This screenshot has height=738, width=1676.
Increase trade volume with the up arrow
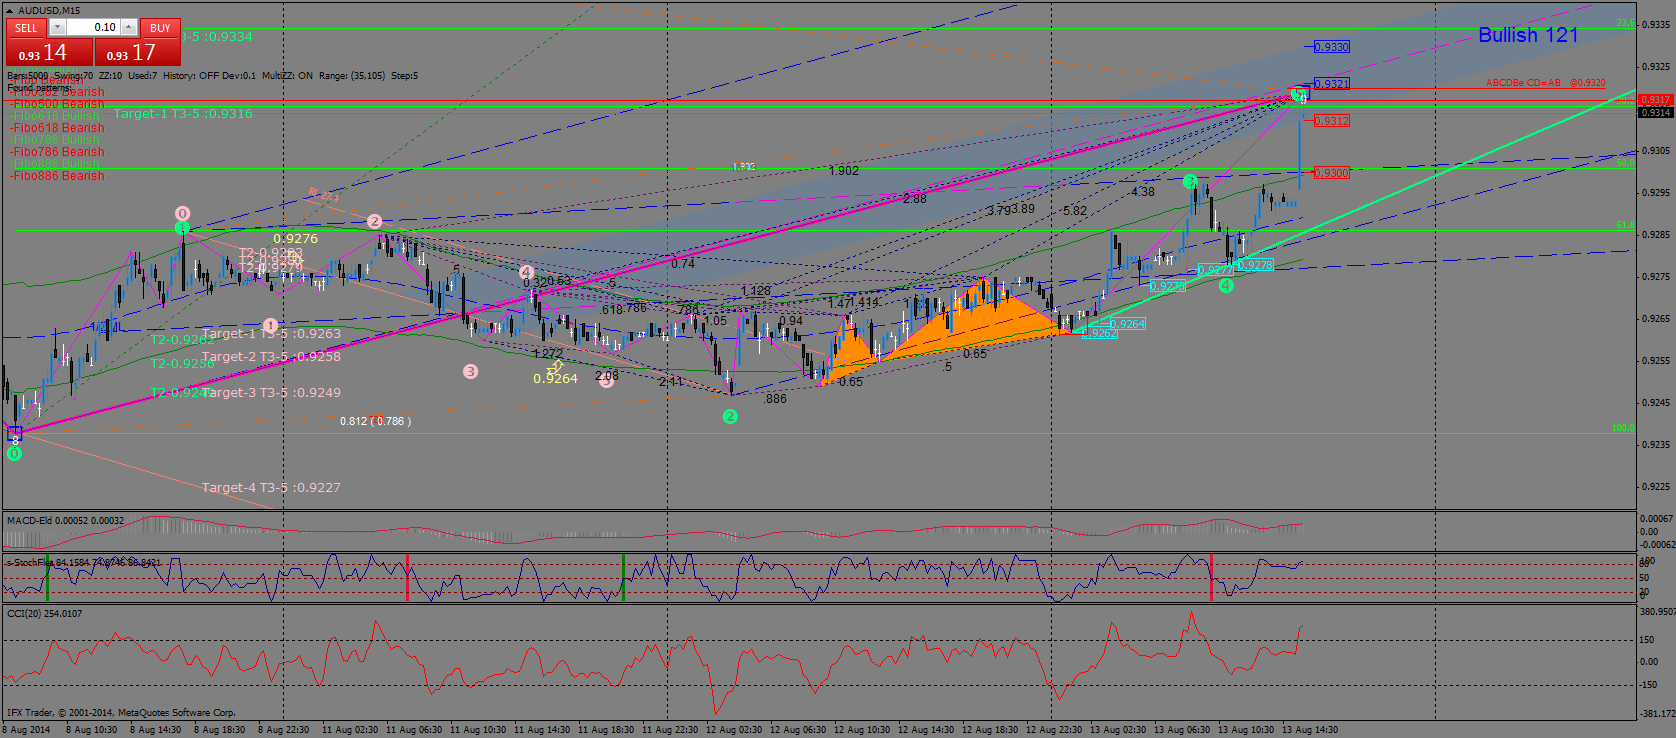[129, 28]
